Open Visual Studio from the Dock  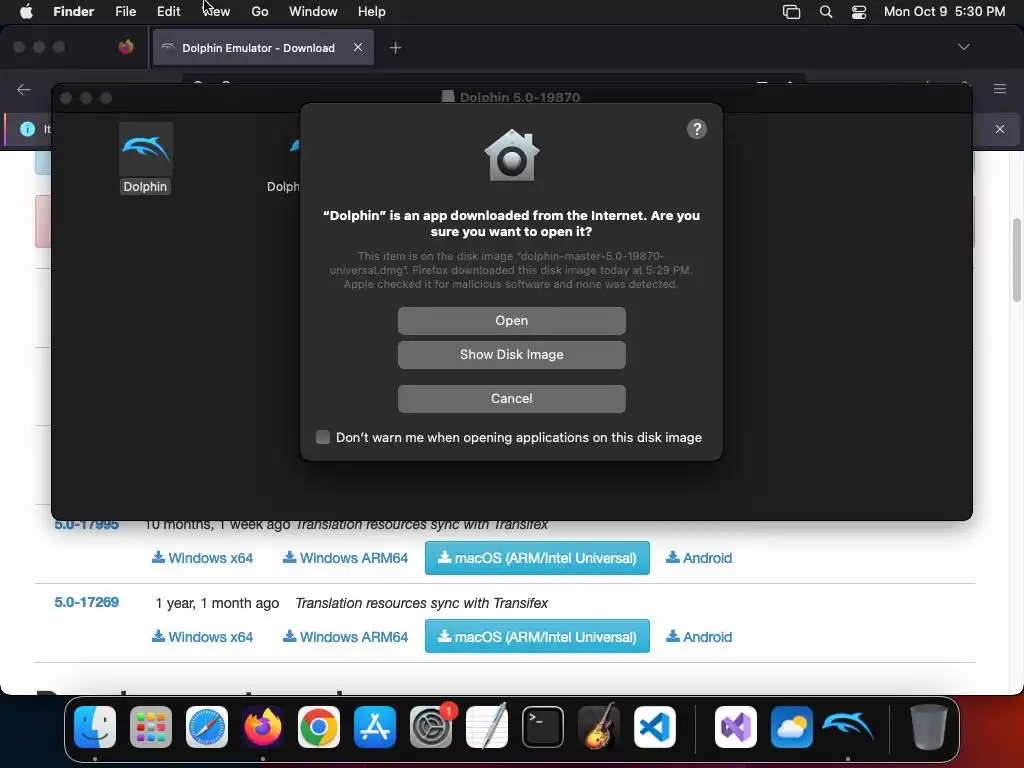(736, 727)
